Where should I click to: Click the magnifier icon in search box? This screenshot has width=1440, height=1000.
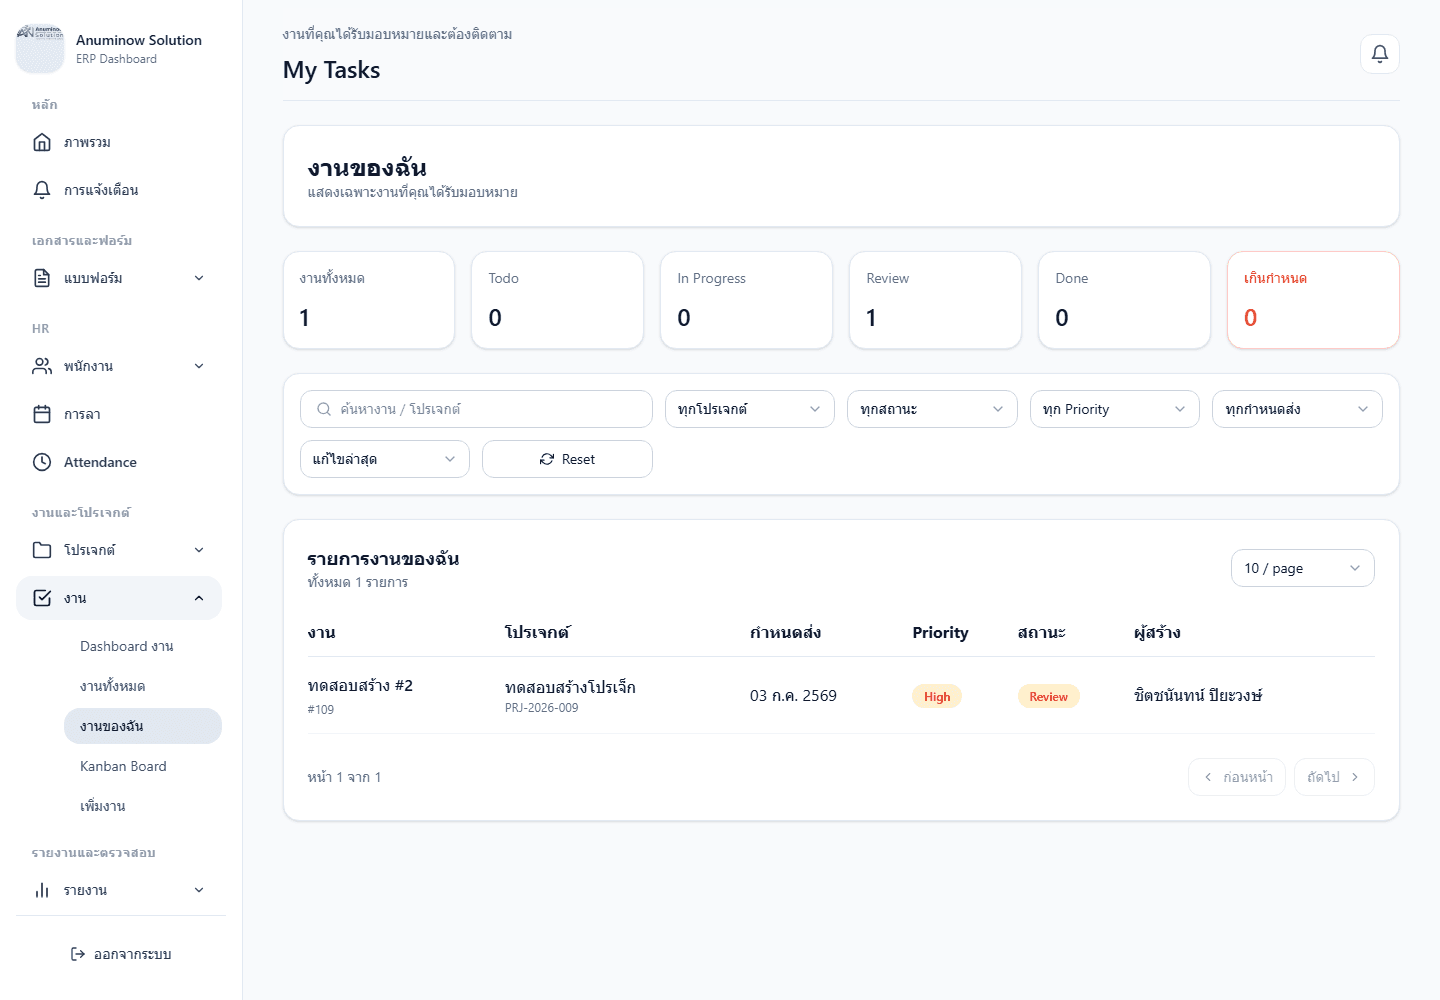tap(324, 409)
